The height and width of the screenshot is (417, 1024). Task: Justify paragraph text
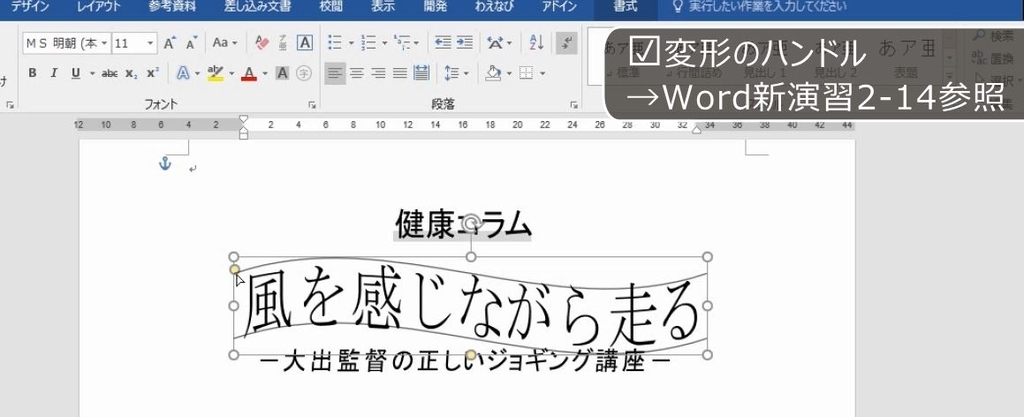point(400,73)
